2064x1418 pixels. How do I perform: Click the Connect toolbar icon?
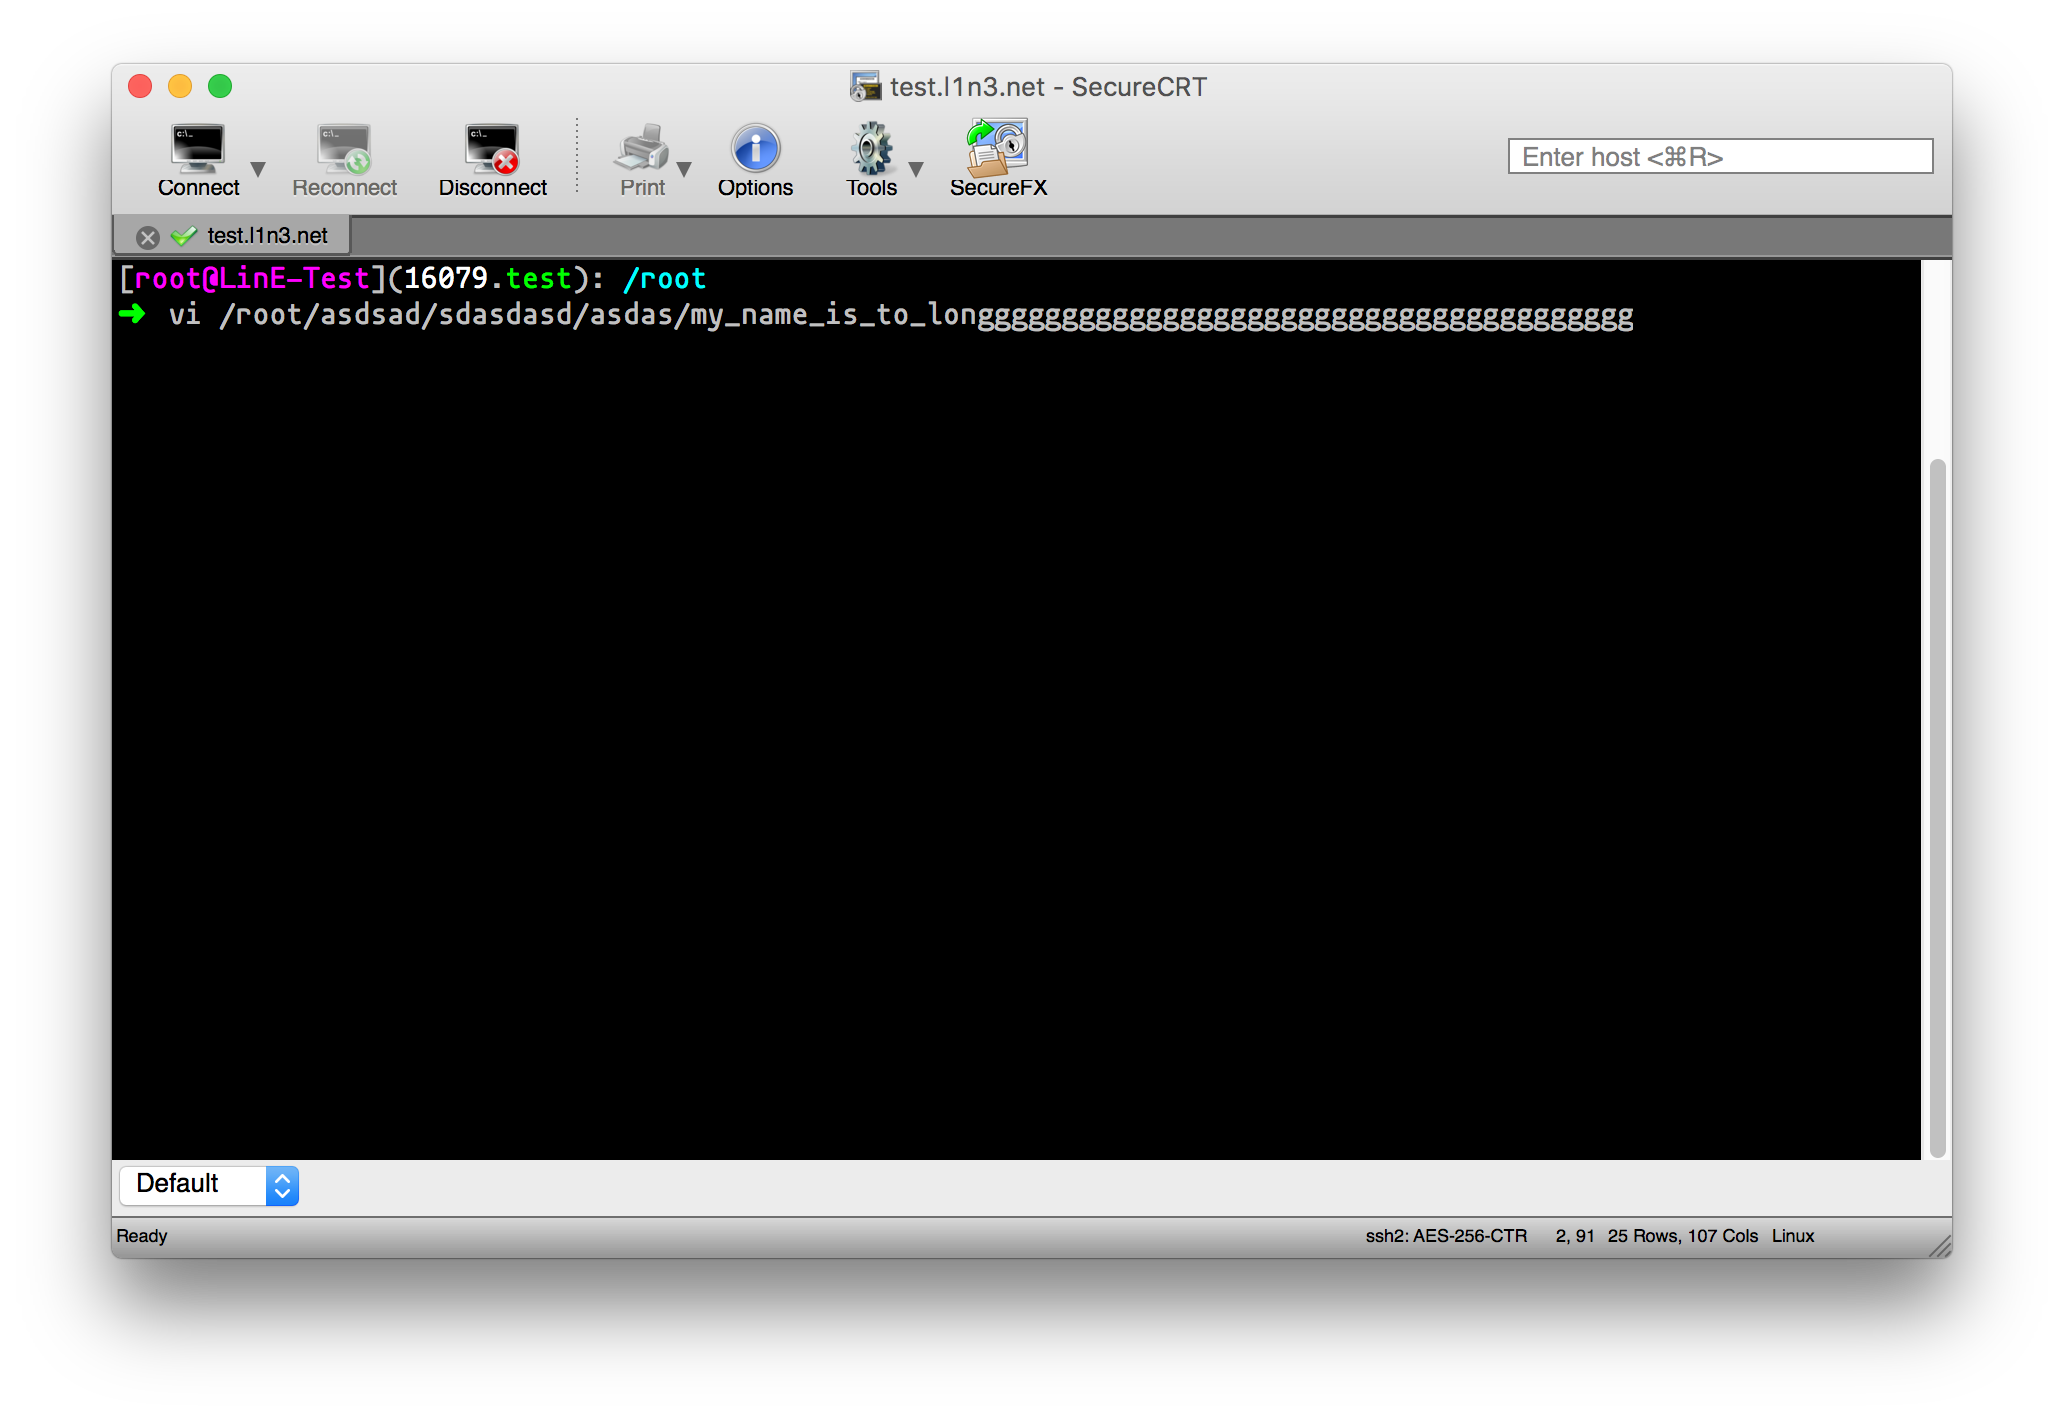[198, 150]
